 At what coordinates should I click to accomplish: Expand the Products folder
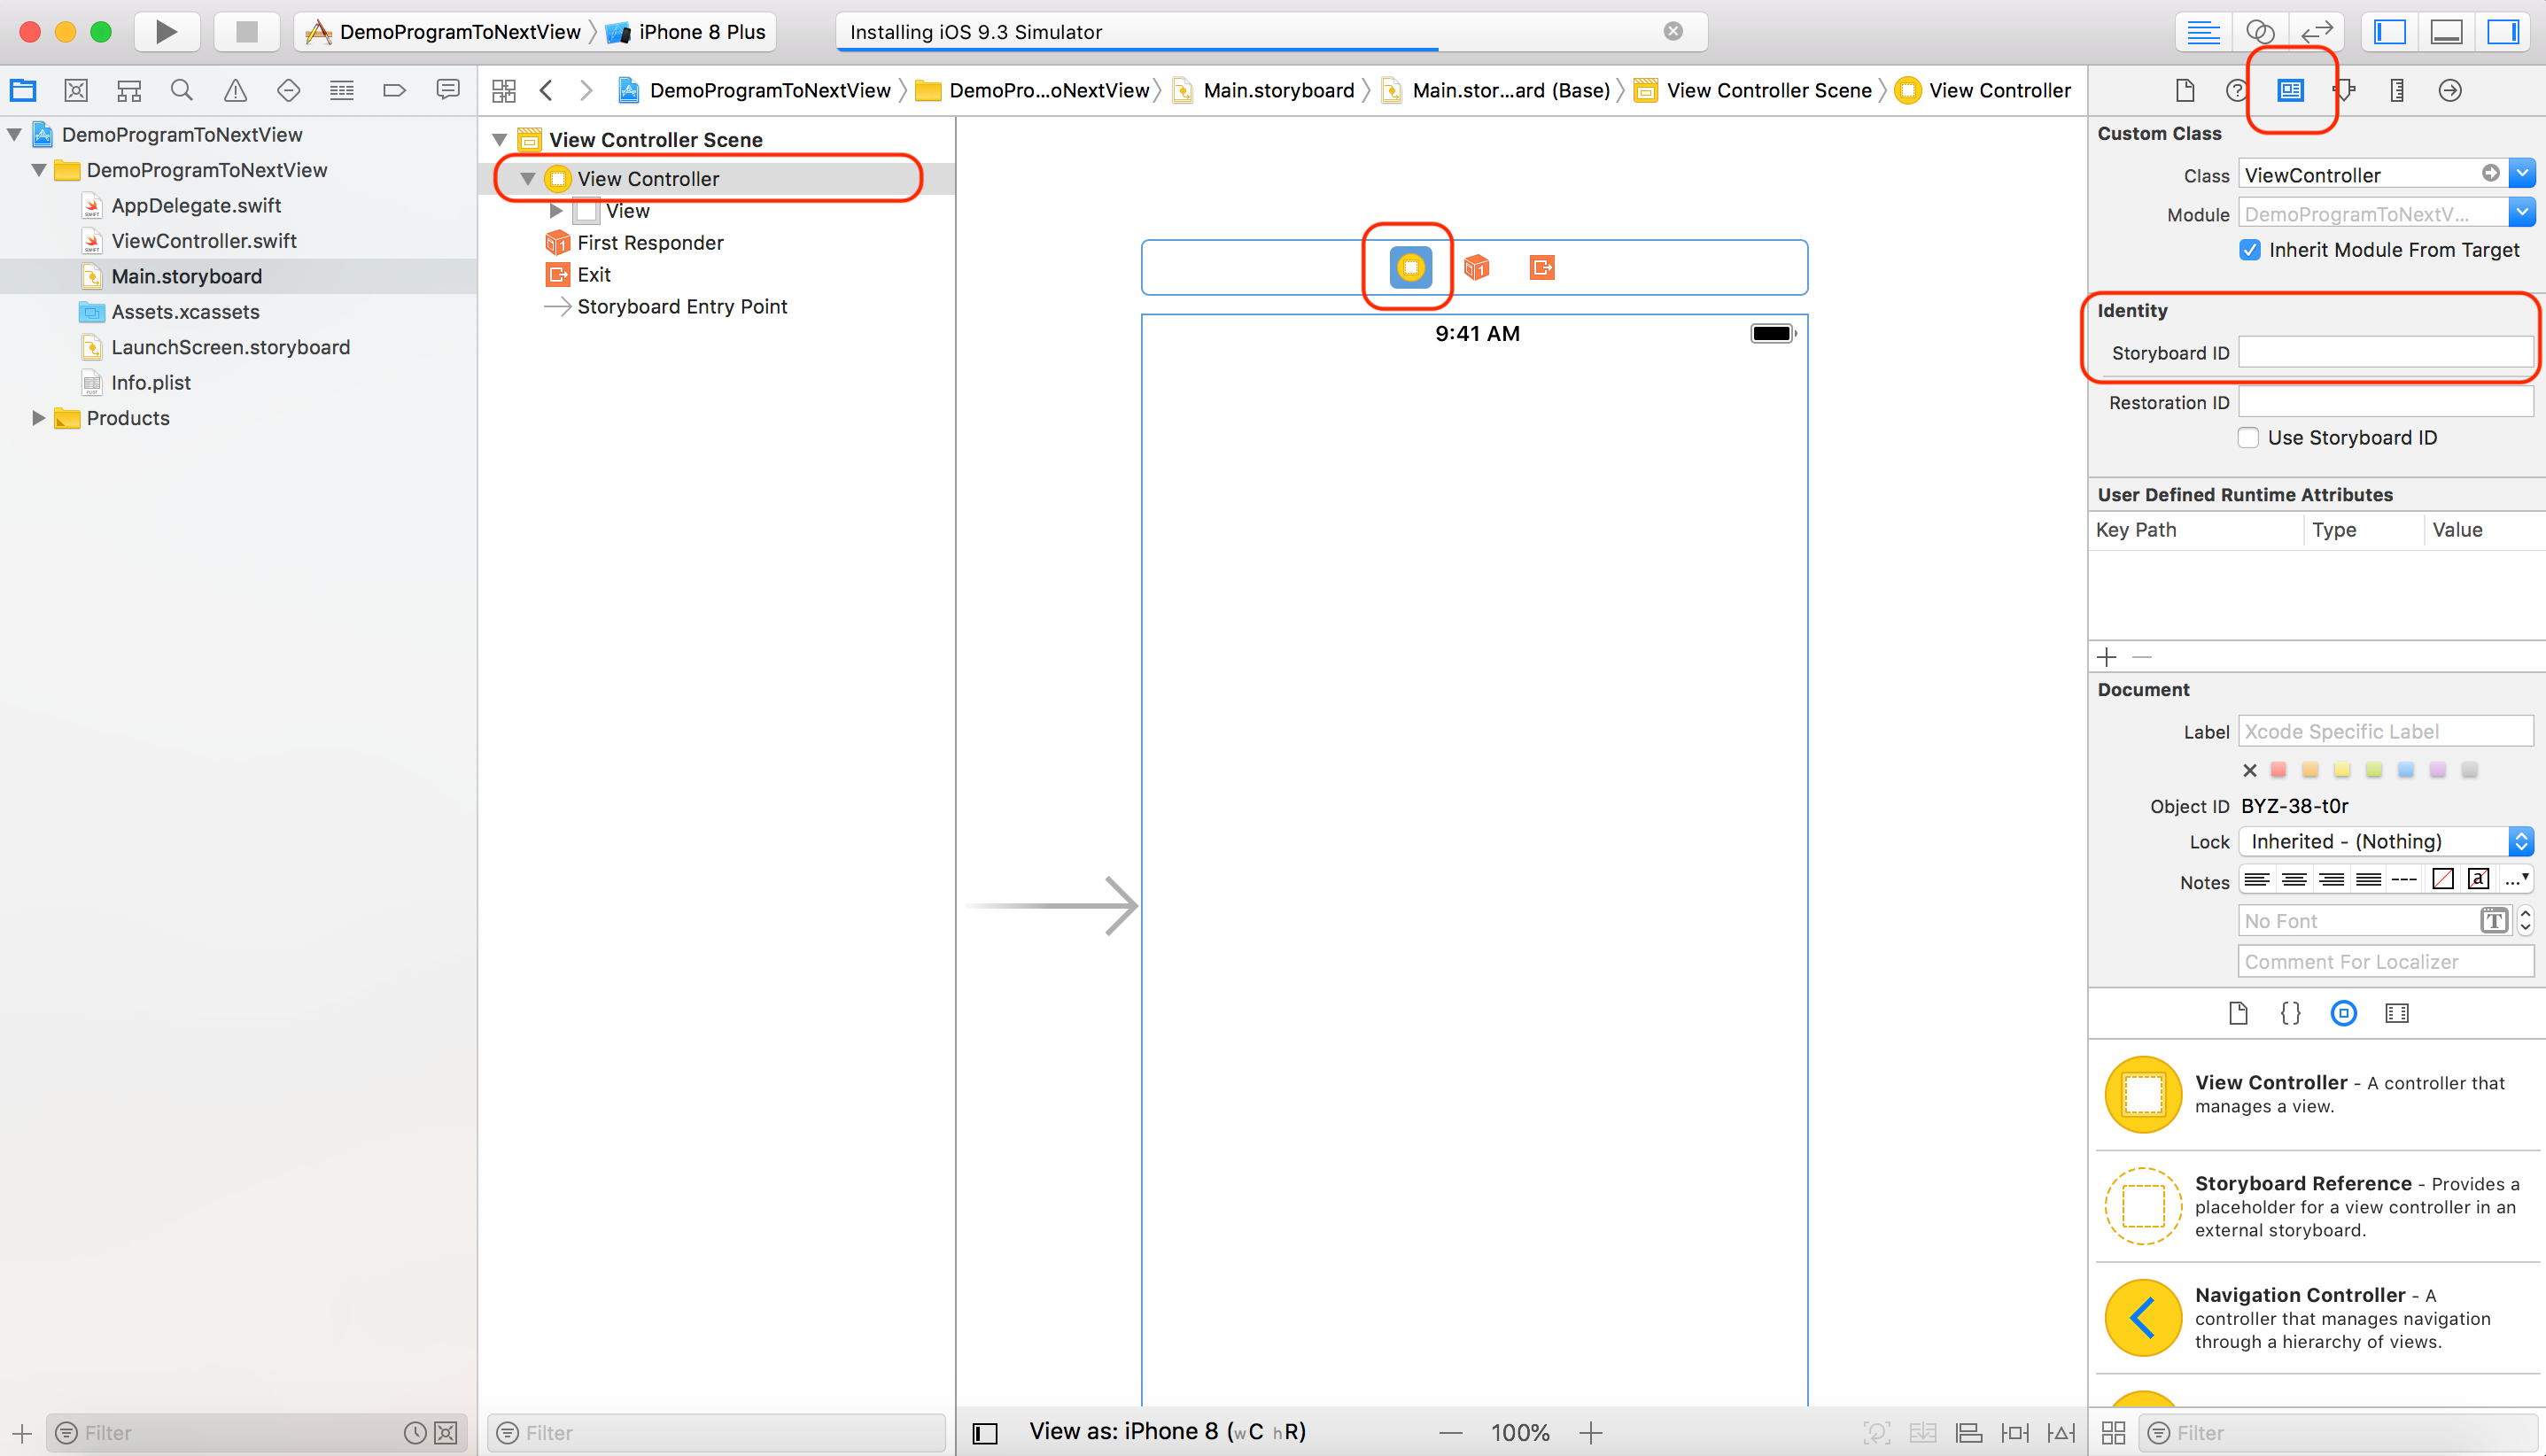tap(38, 418)
